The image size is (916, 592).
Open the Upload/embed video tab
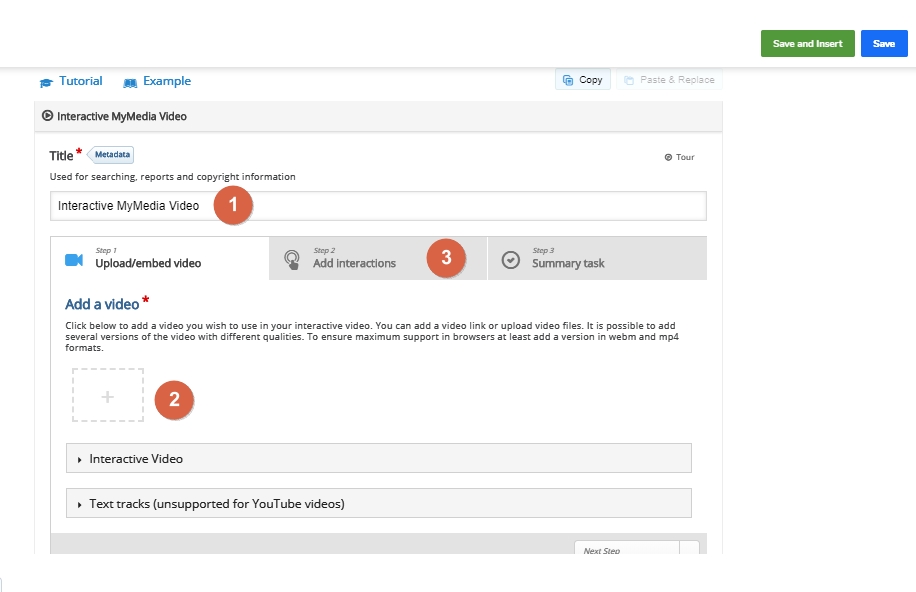[160, 258]
